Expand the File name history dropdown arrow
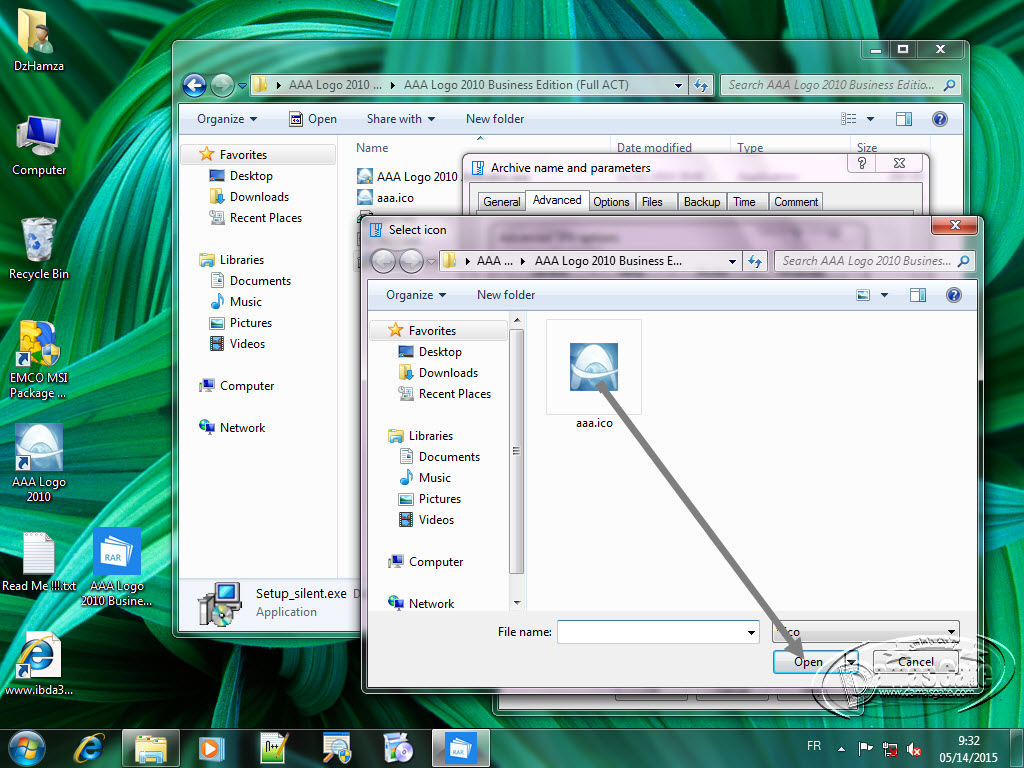 (751, 632)
